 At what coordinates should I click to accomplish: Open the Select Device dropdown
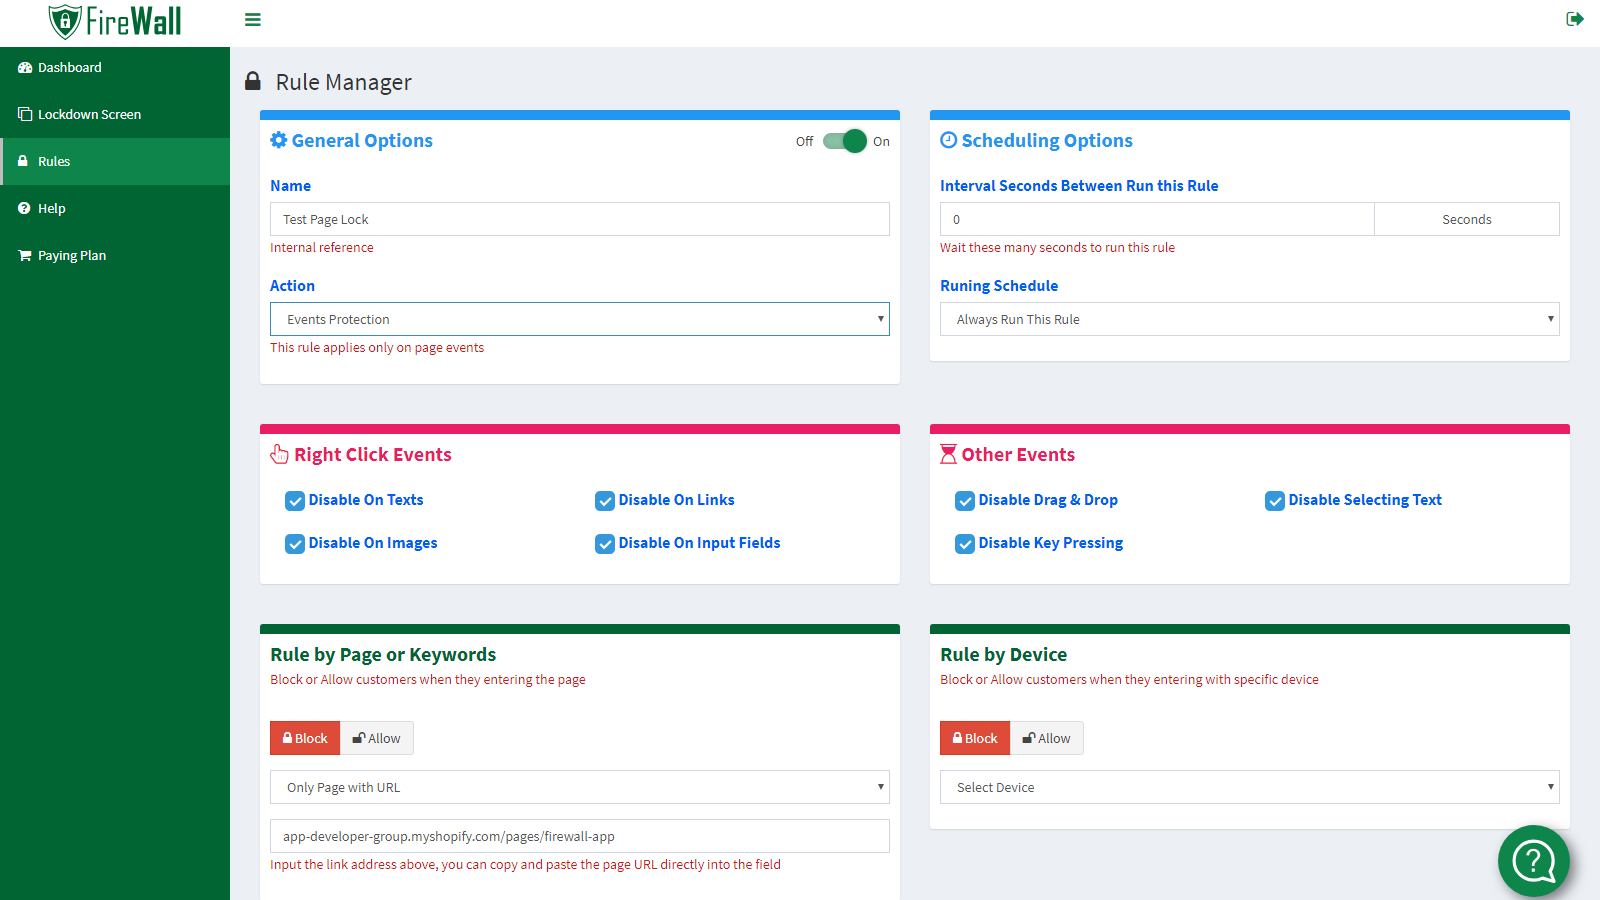1249,787
